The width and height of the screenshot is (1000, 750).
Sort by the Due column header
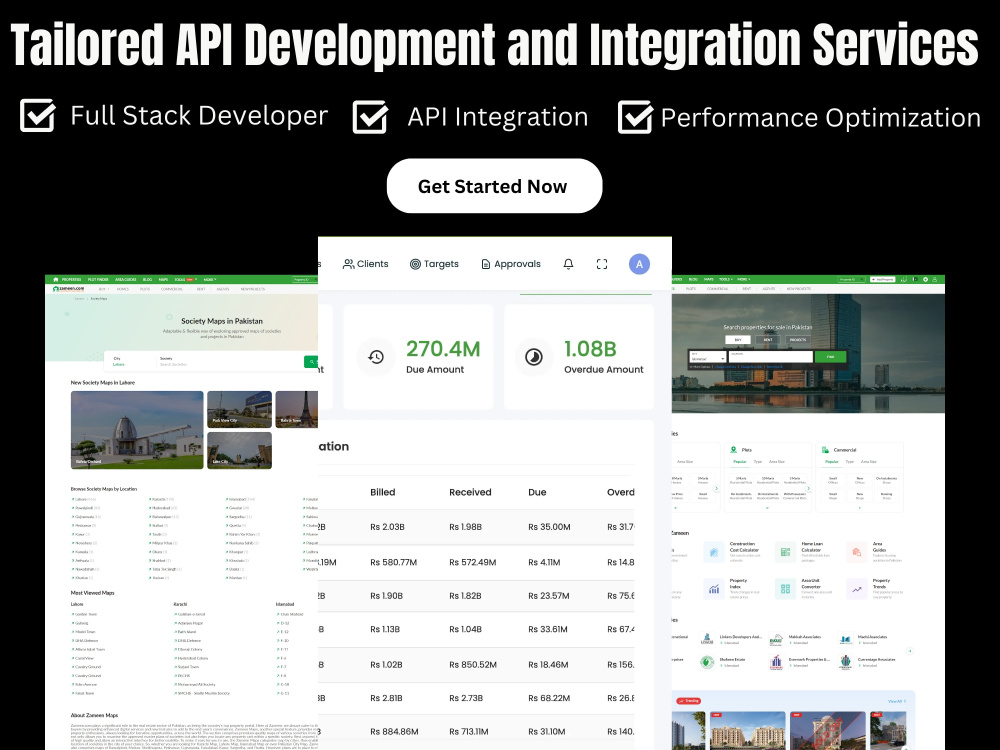(537, 492)
